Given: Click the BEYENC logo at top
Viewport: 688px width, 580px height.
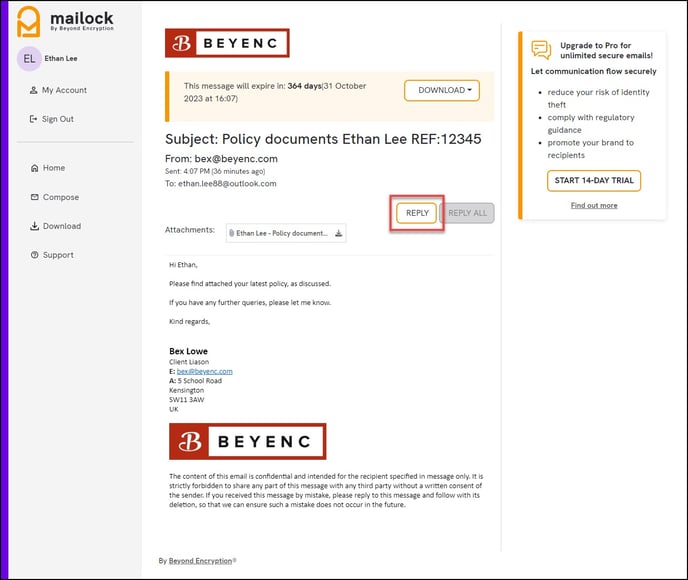Looking at the screenshot, I should tap(227, 43).
